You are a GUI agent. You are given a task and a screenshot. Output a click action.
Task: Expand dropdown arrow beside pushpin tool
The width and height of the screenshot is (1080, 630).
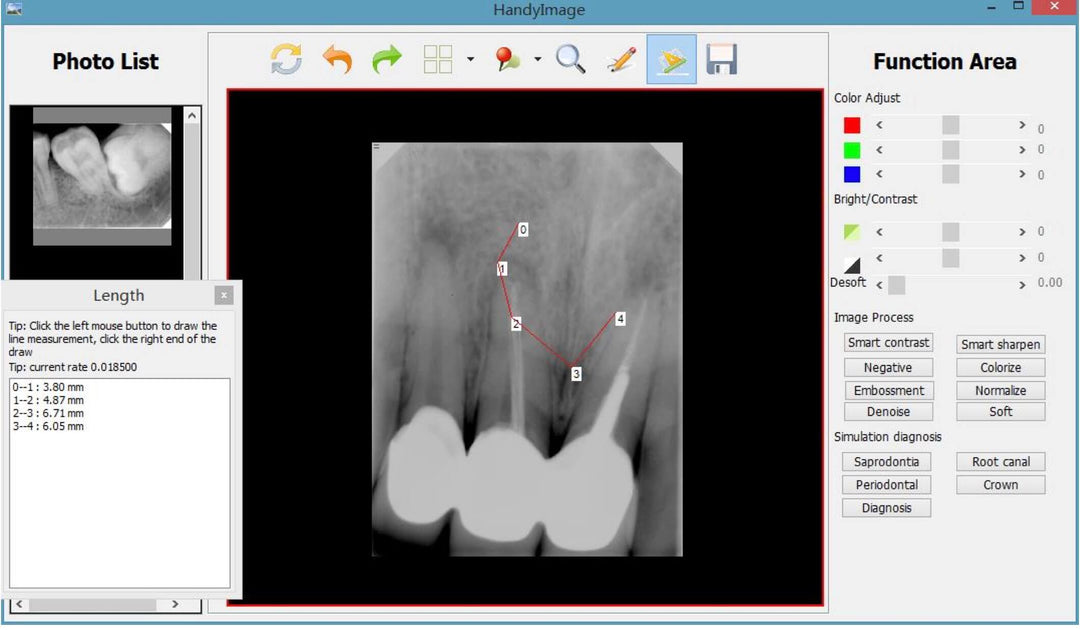click(537, 60)
